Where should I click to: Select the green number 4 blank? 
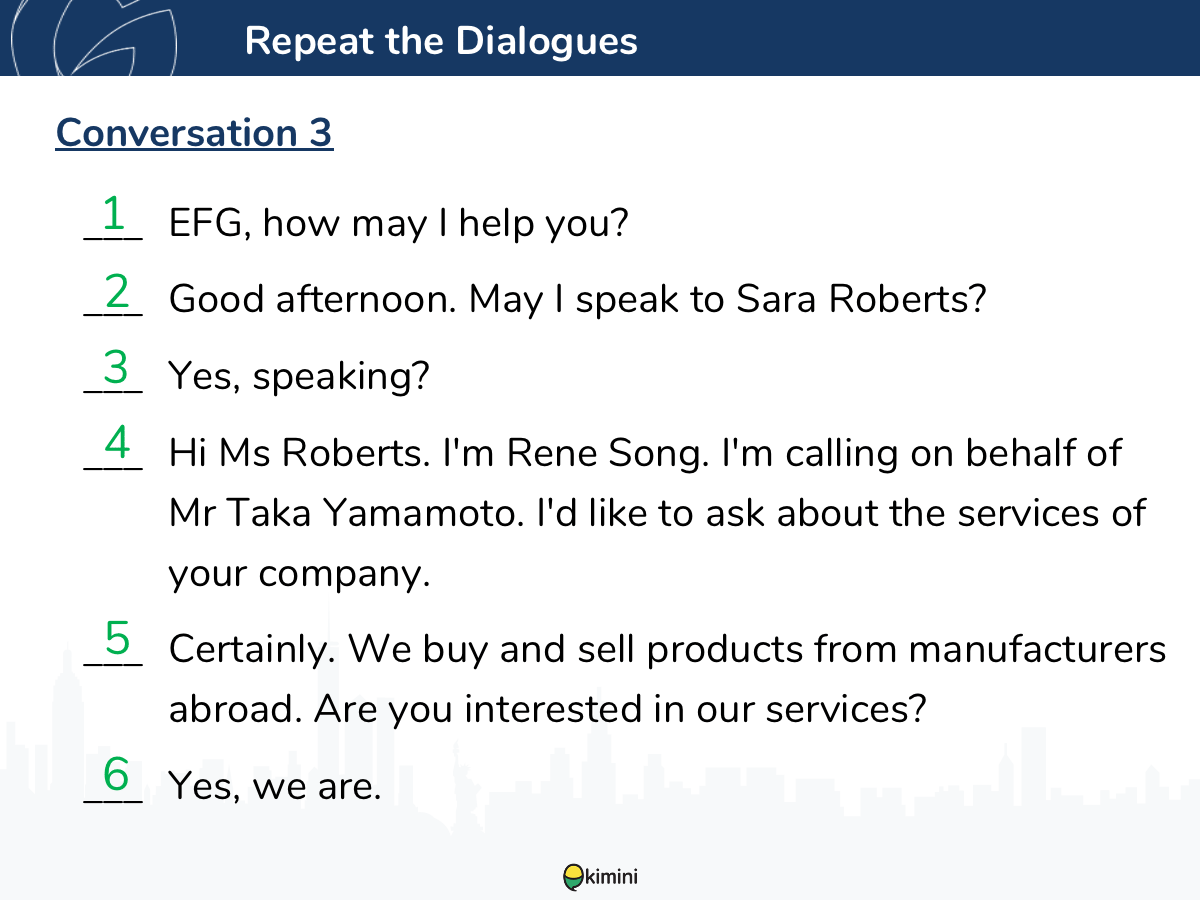[x=113, y=447]
